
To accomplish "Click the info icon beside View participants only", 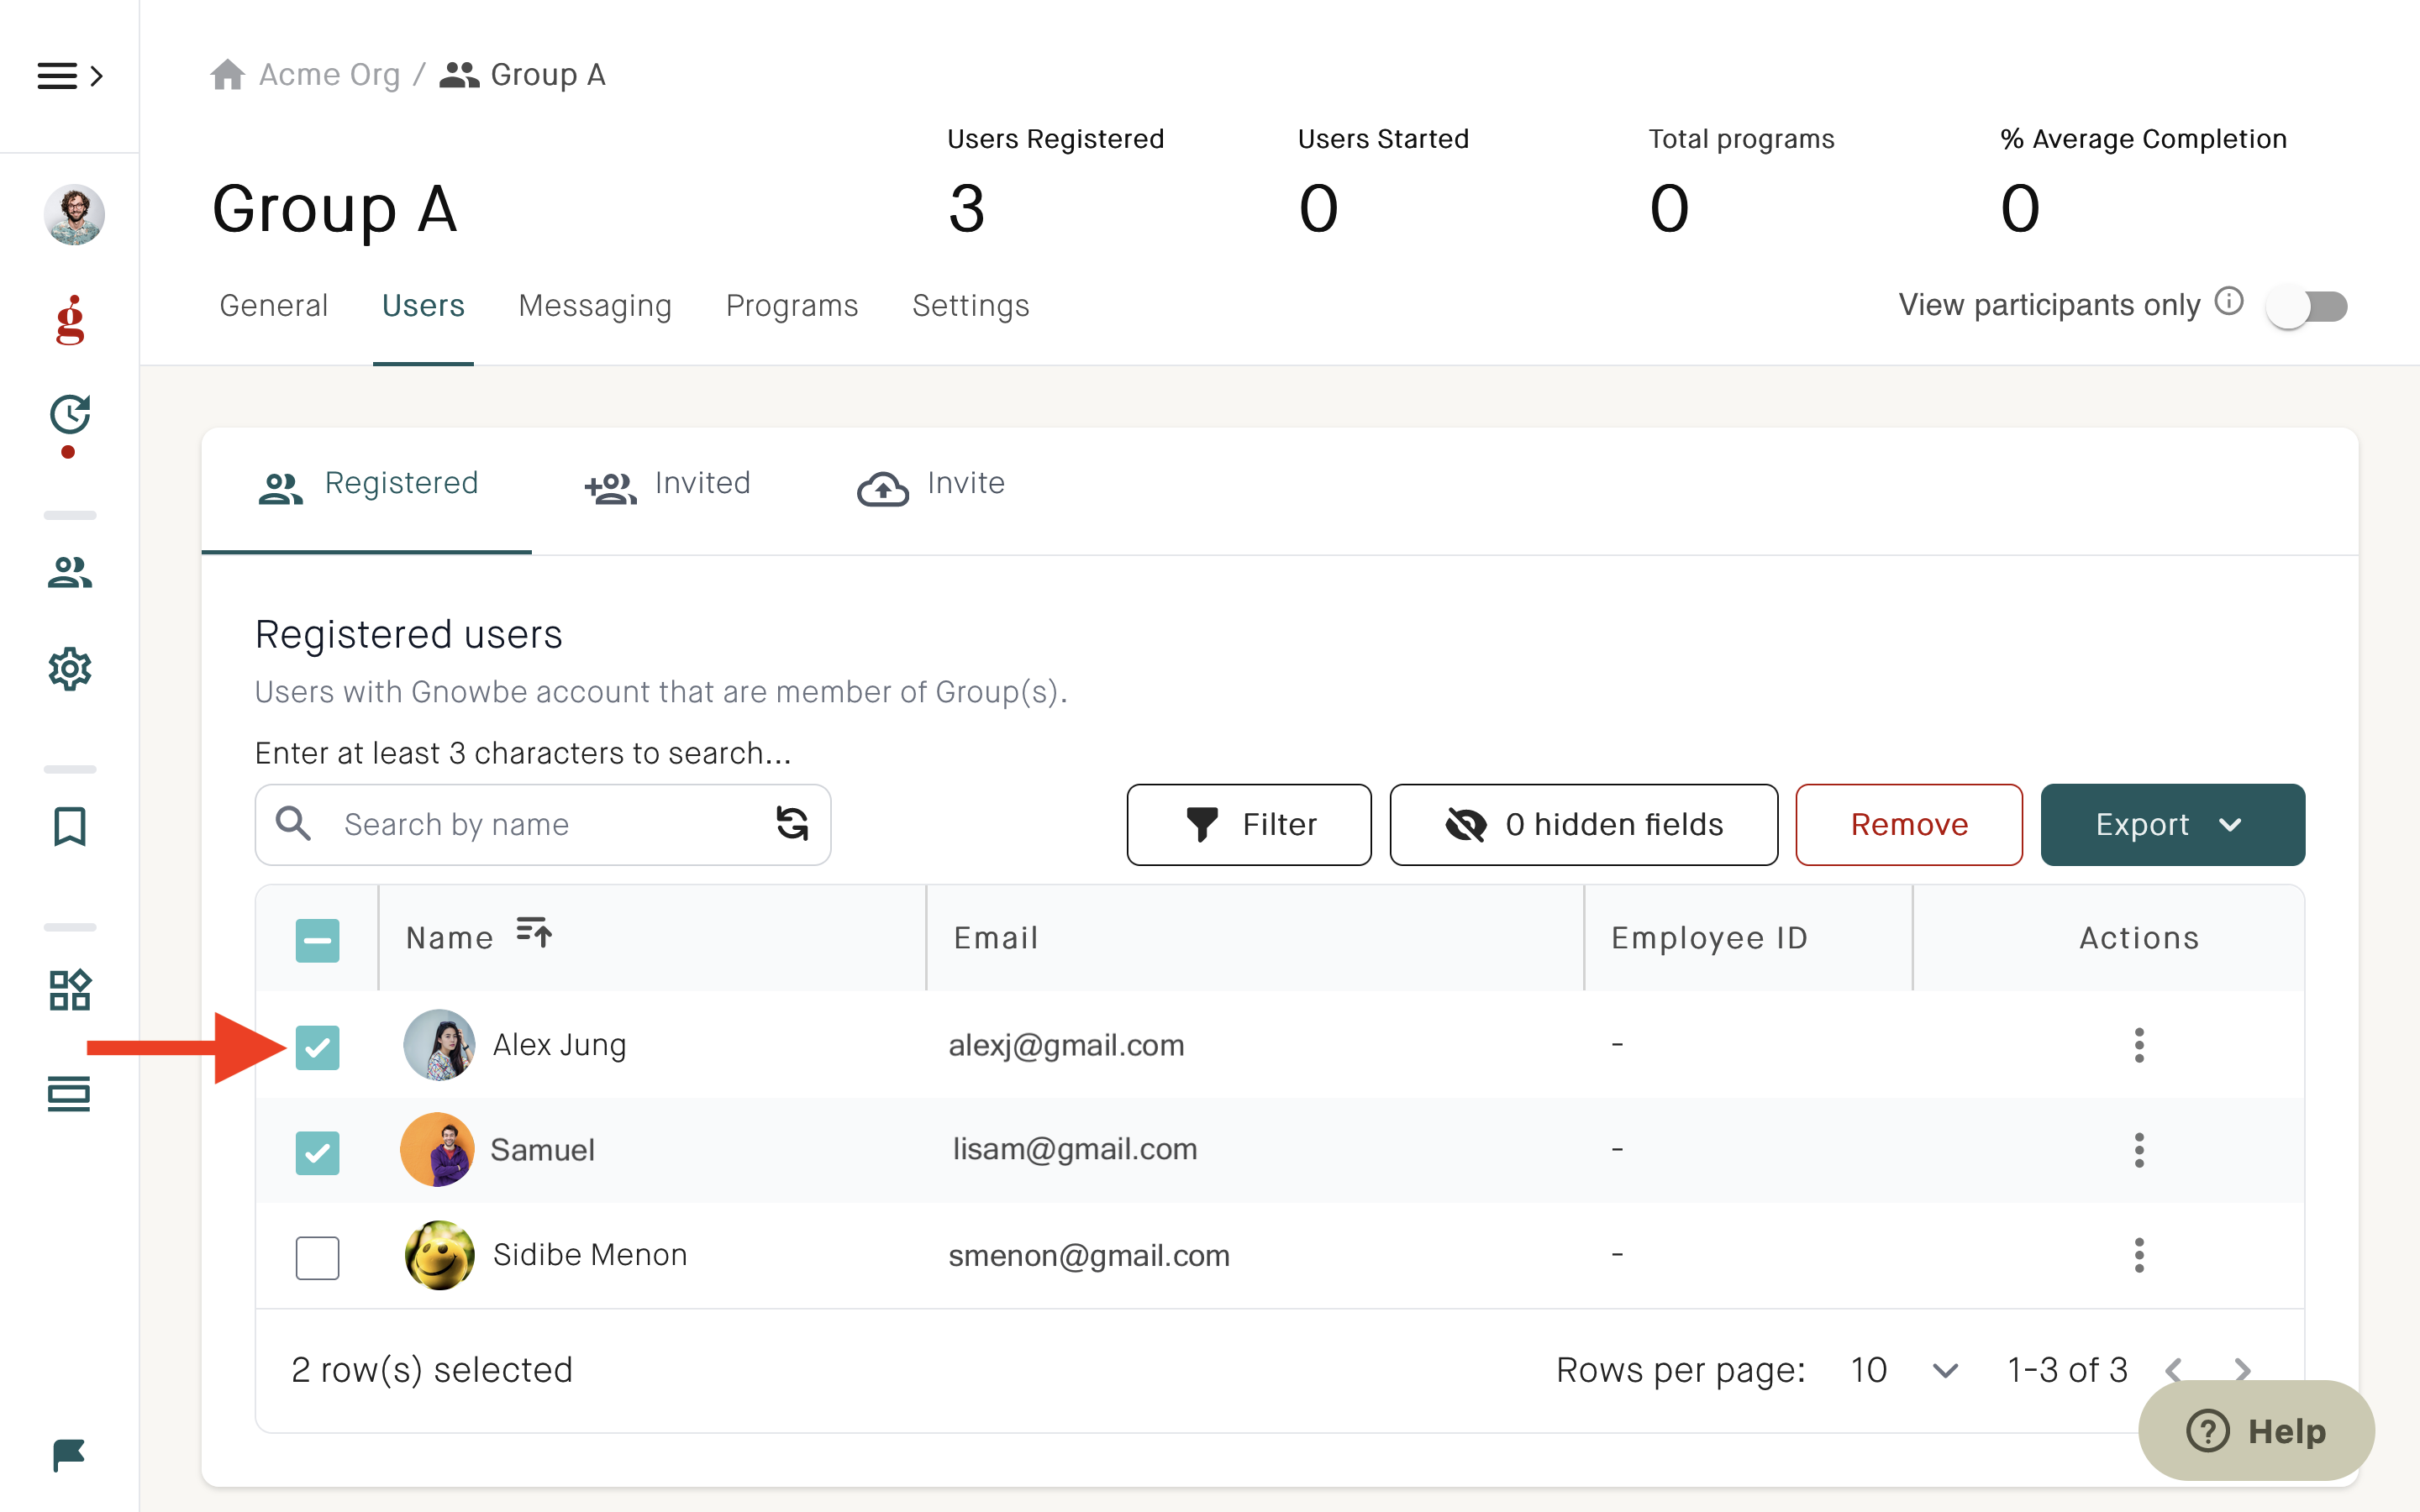I will [2229, 301].
